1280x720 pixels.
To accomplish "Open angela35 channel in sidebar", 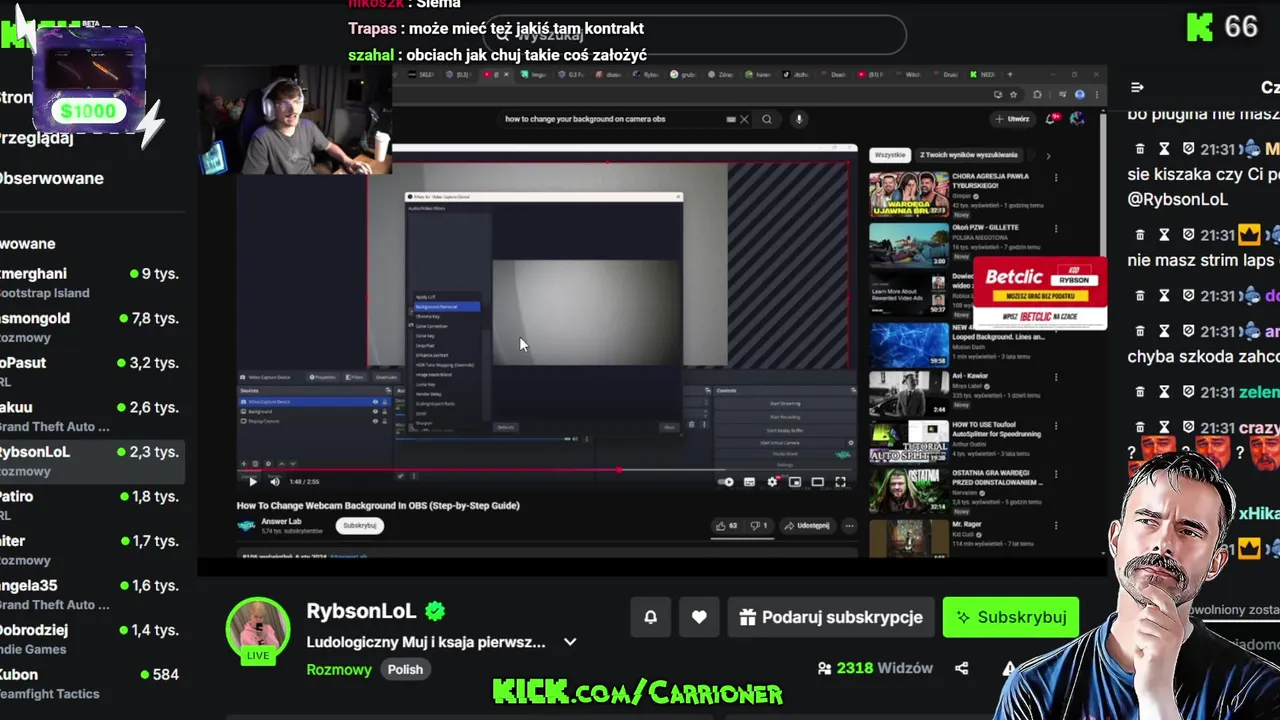I will click(90, 594).
